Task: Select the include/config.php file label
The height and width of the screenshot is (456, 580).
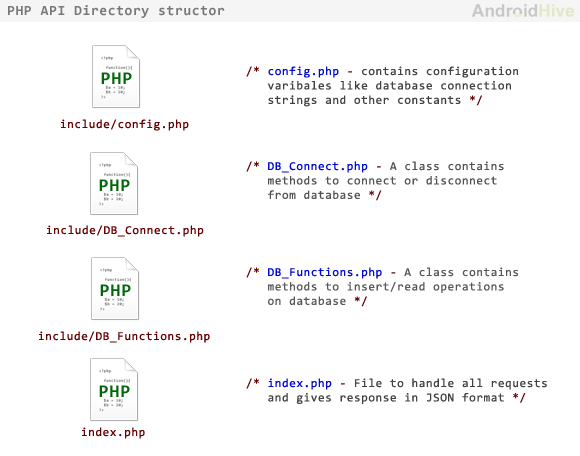Action: pos(125,124)
